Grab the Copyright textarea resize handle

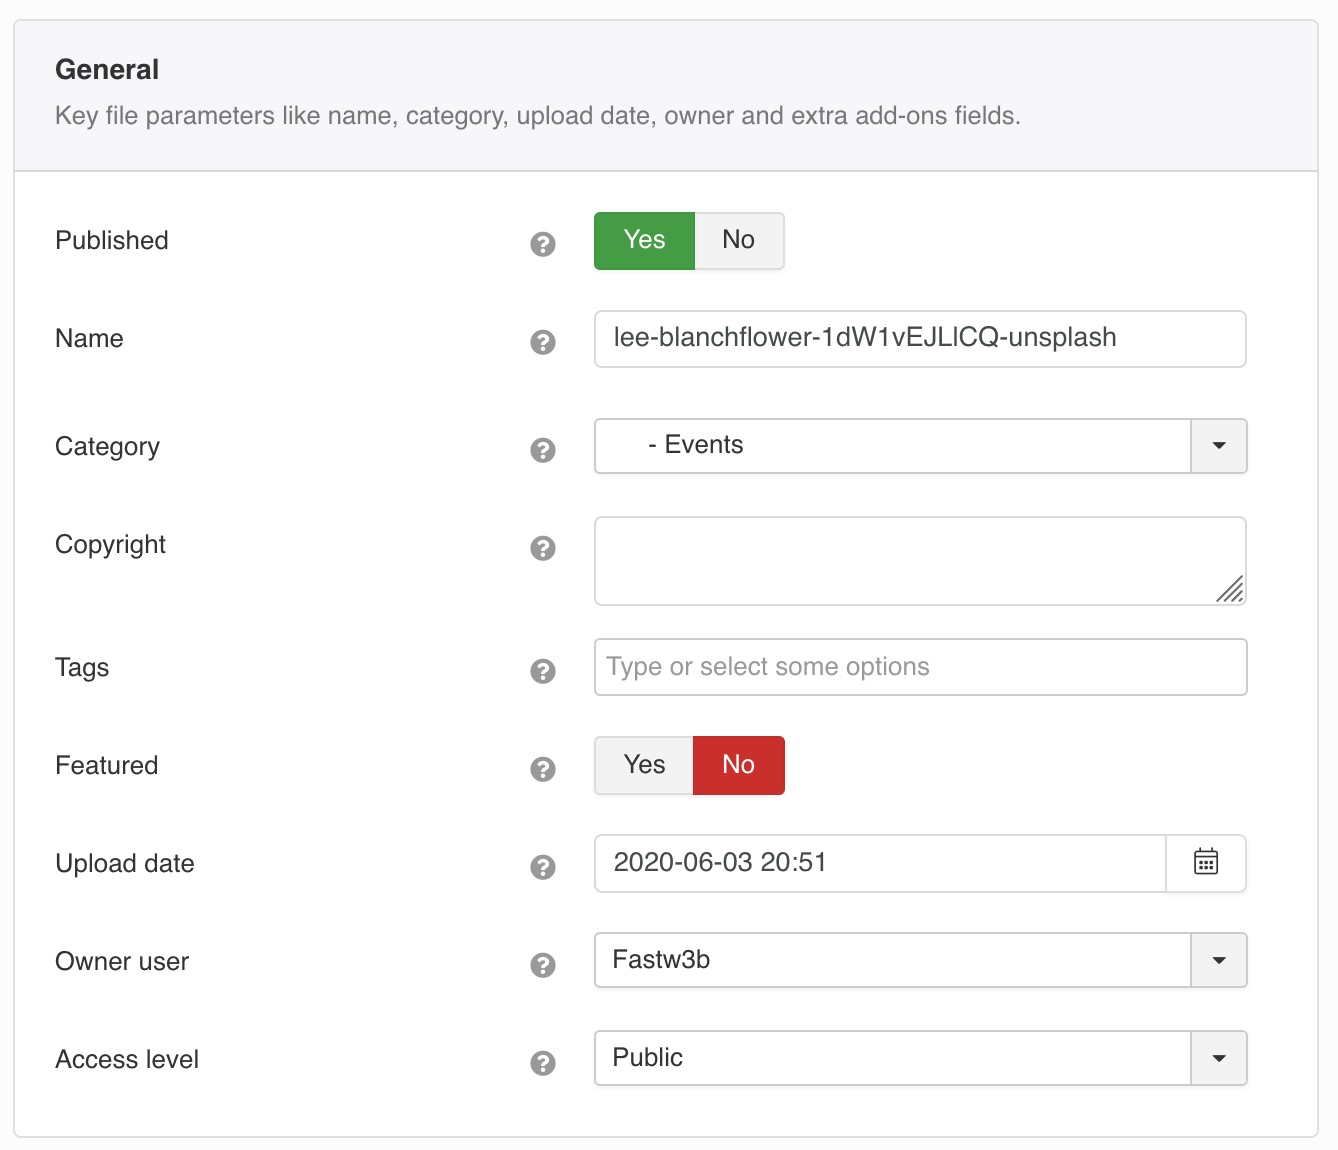[1230, 589]
